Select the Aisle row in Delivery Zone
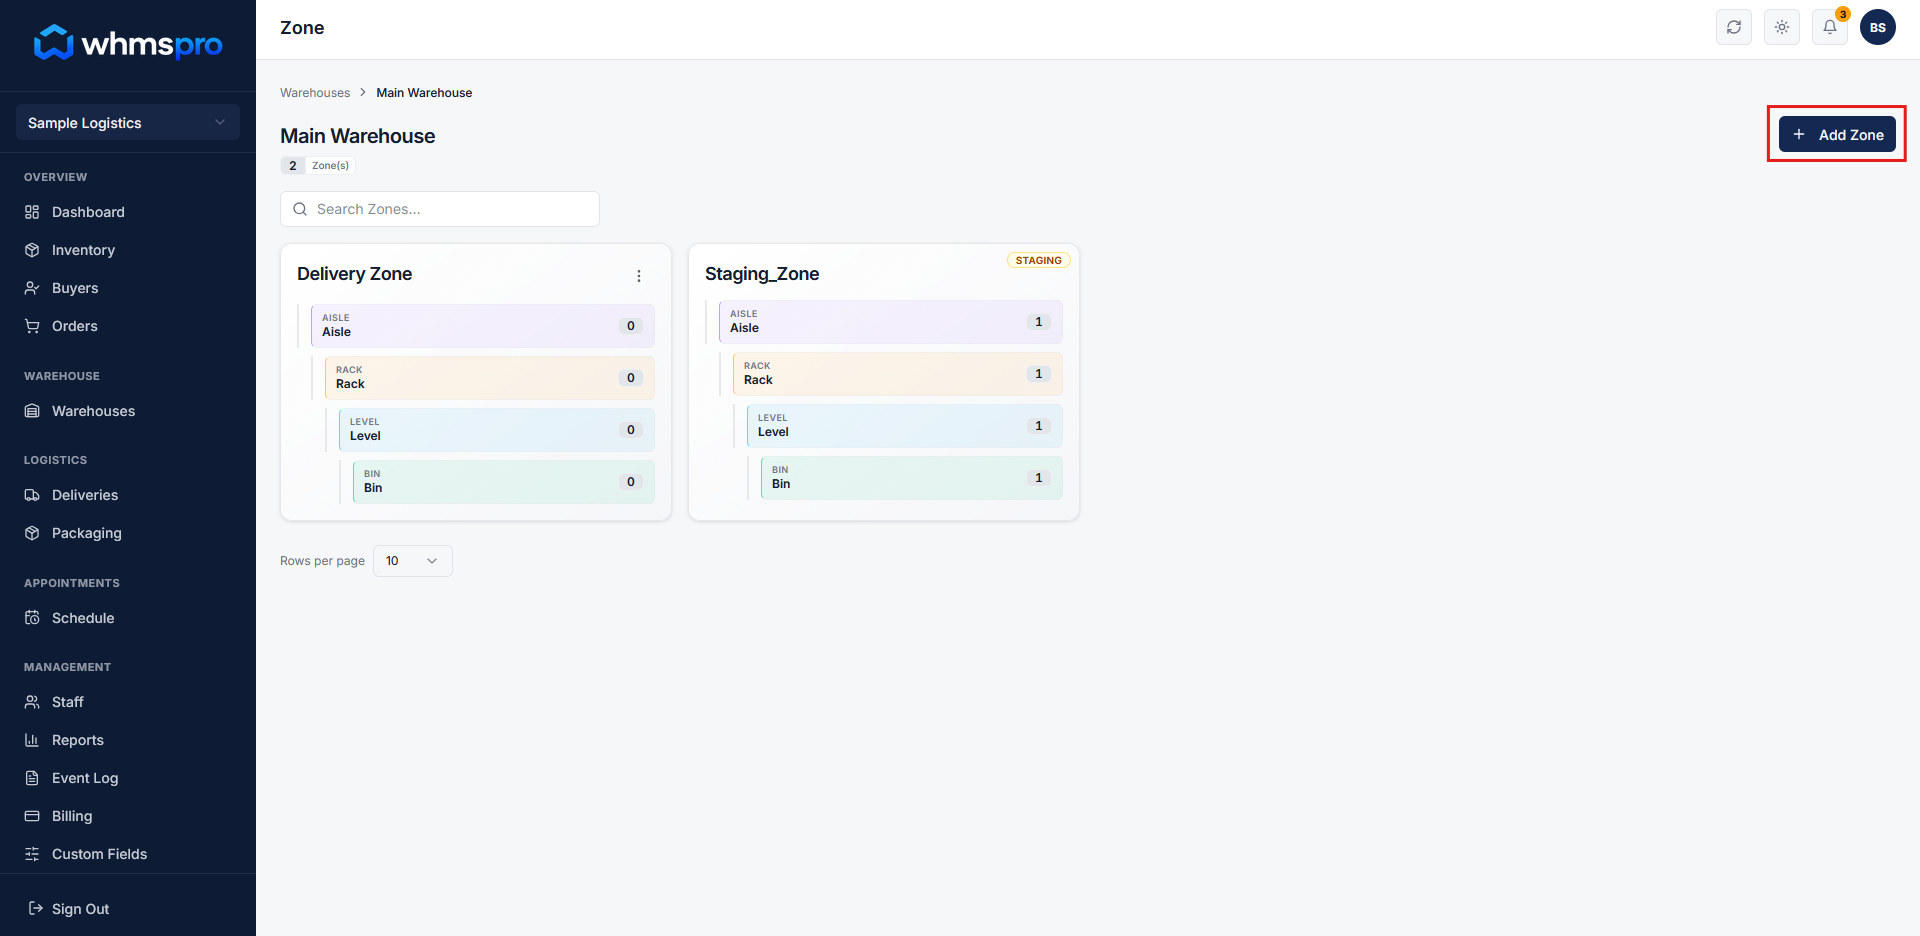Screen dimensions: 1920x936 coord(483,326)
